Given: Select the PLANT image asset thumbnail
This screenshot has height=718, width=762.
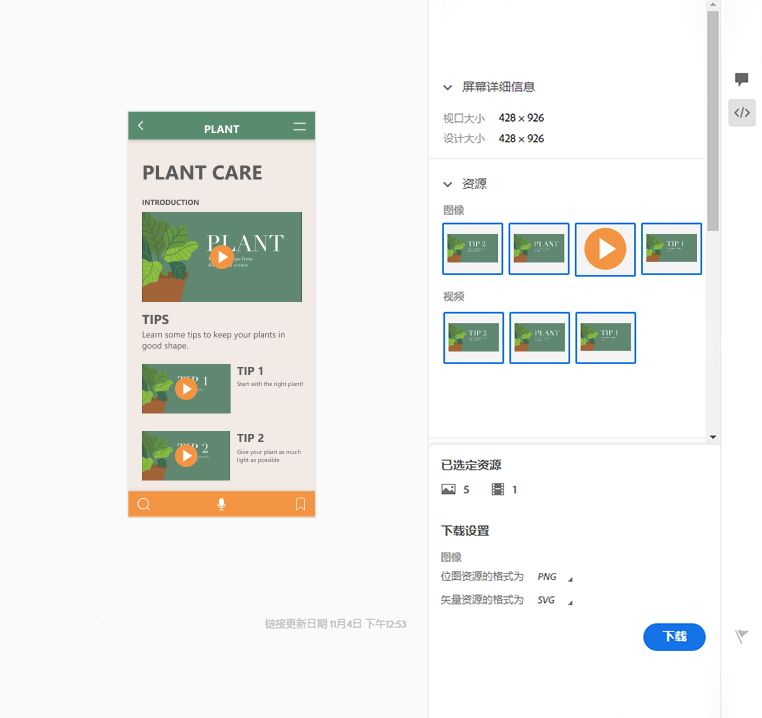Looking at the screenshot, I should click(x=539, y=249).
